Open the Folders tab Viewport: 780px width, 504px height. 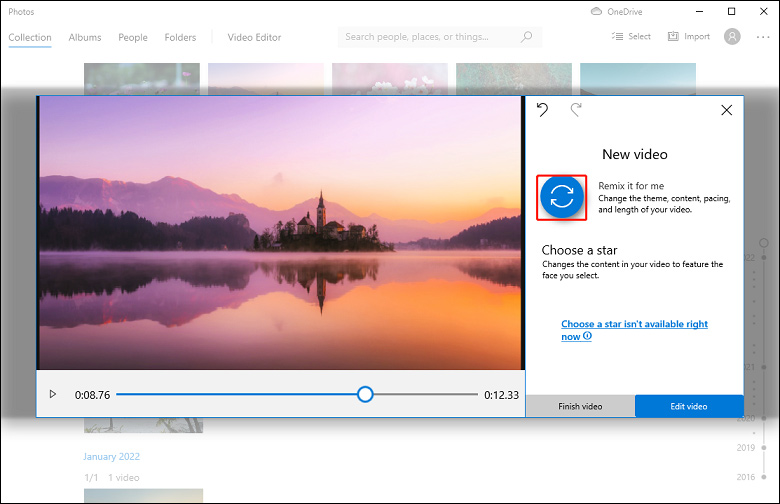coord(181,37)
